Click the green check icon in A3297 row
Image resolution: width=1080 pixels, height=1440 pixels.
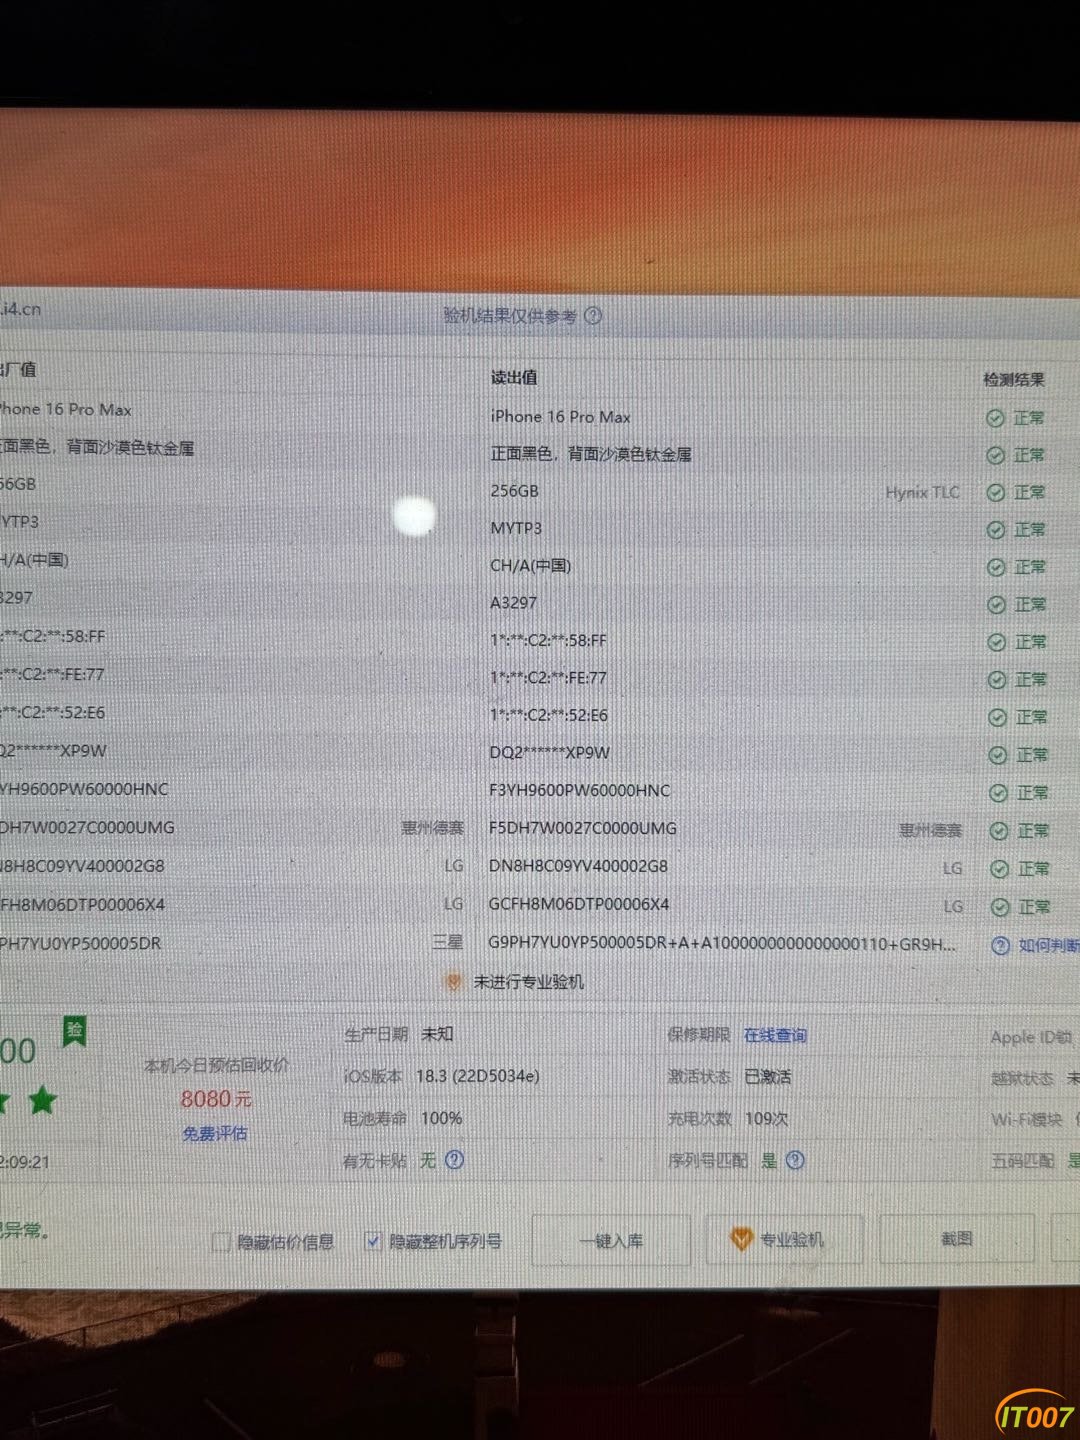(996, 605)
